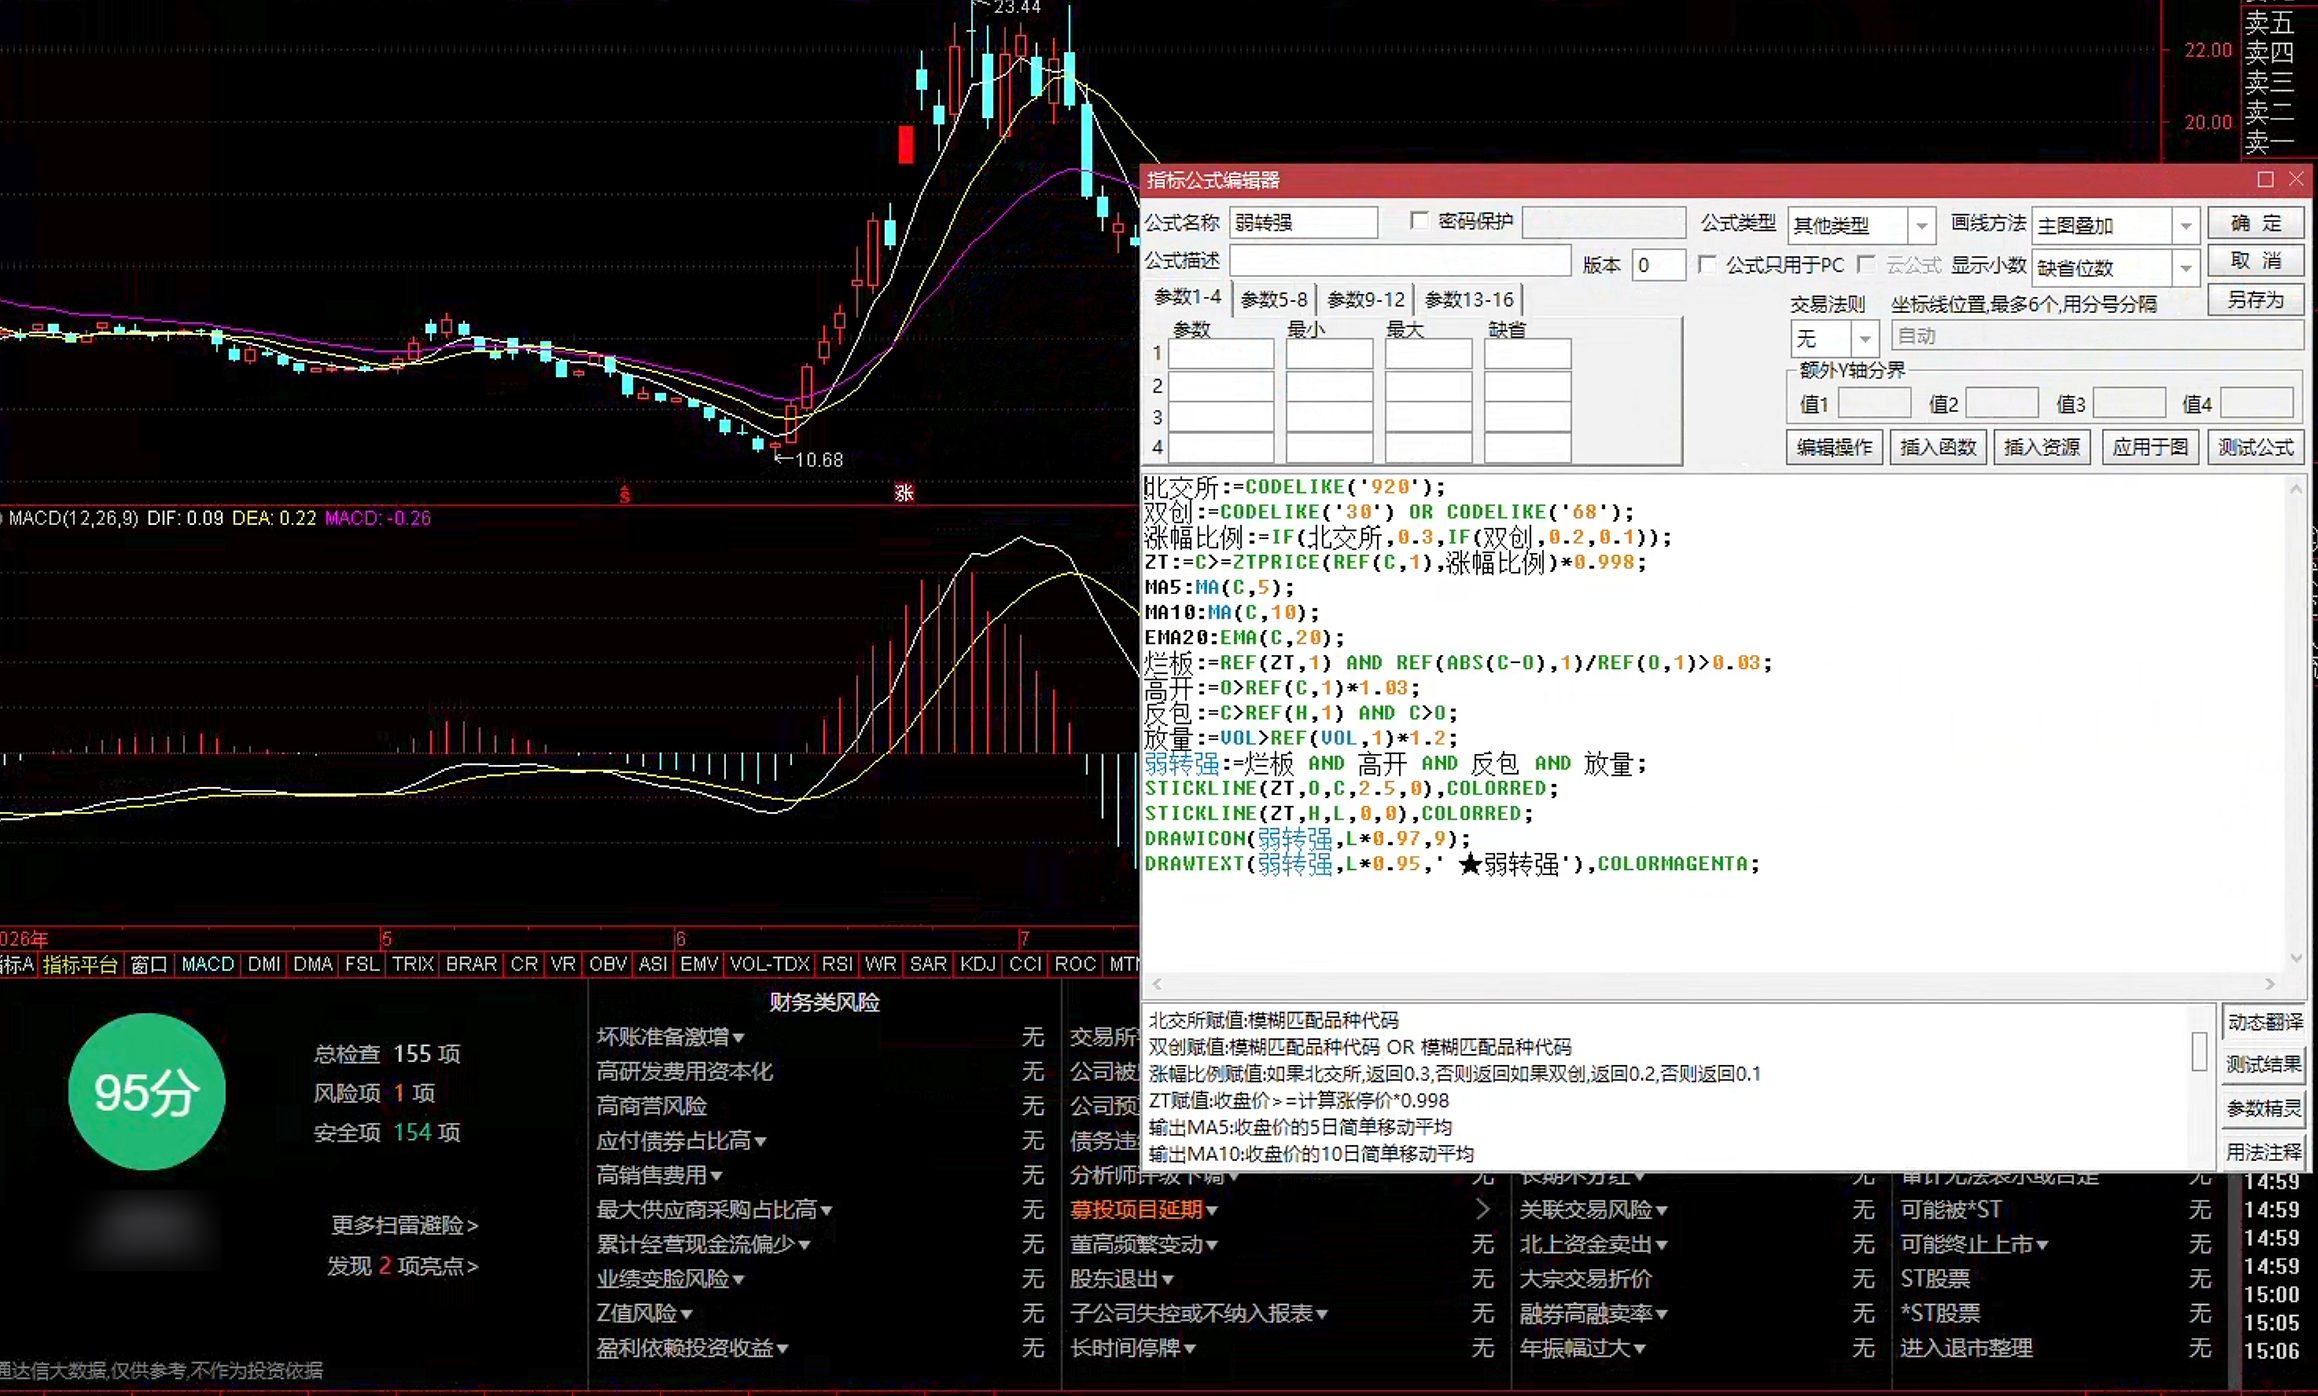2318x1396 pixels.
Task: Switch to the 参数5-8 tab
Action: pyautogui.click(x=1274, y=299)
